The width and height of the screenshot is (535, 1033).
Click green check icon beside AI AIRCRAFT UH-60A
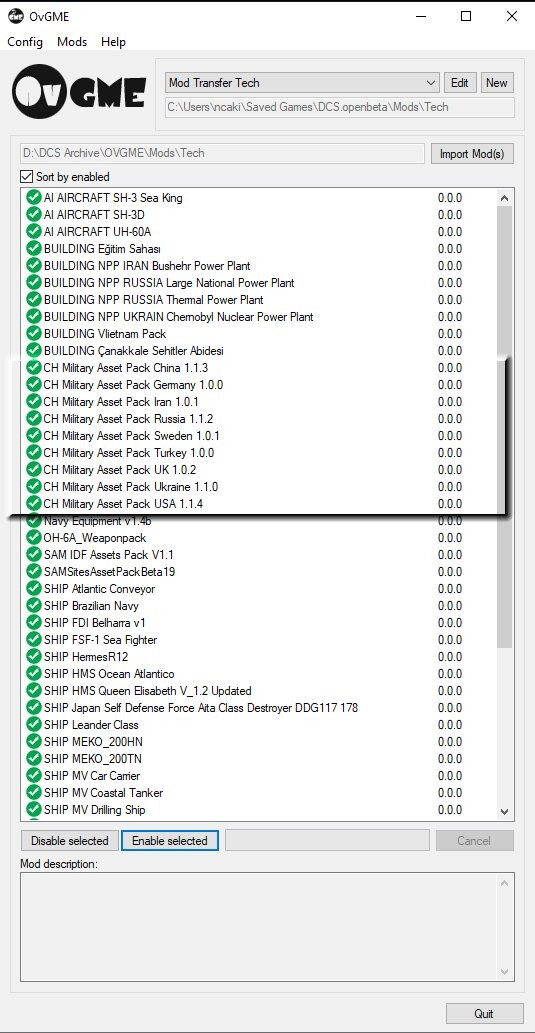tap(33, 232)
